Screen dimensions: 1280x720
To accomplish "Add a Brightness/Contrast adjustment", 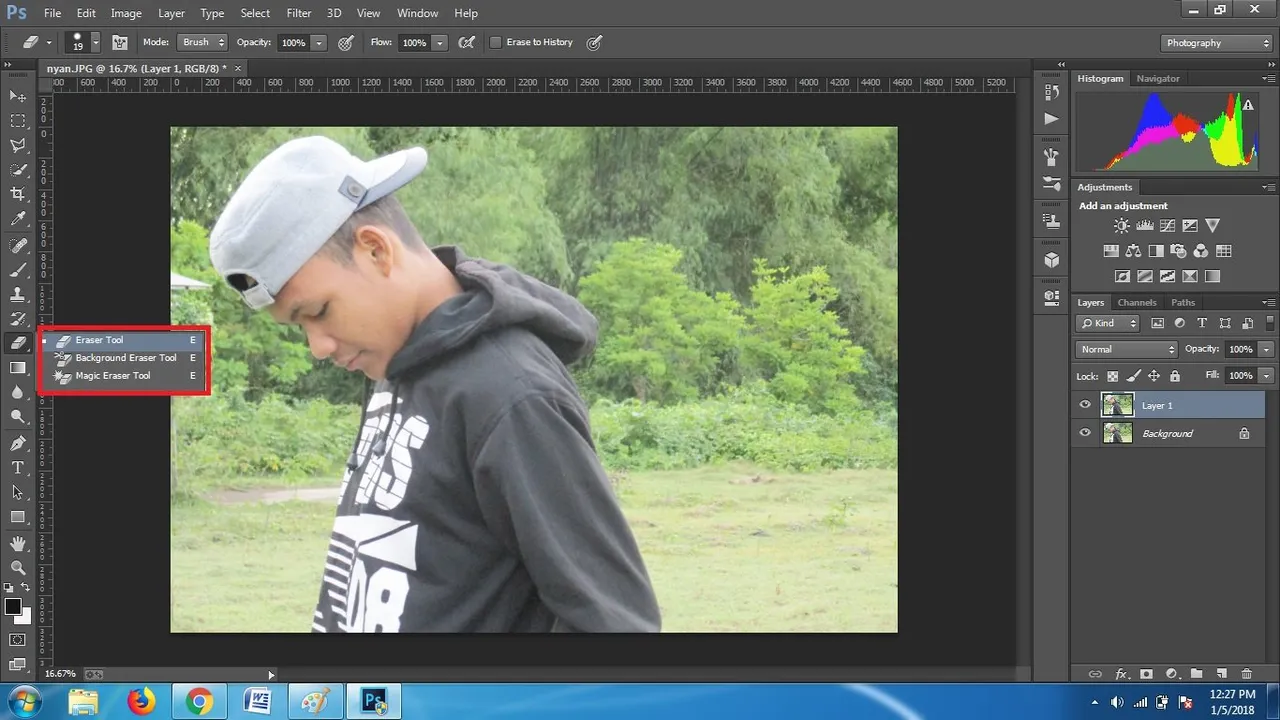I will (x=1122, y=226).
